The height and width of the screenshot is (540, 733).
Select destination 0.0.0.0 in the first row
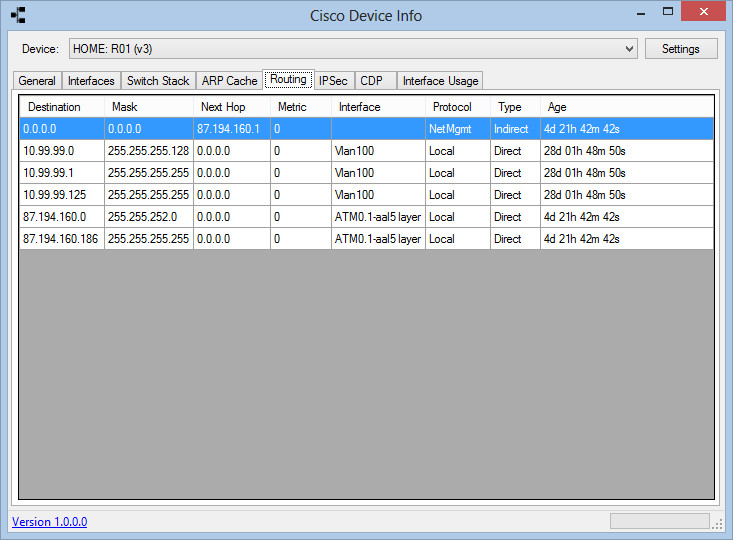[x=62, y=129]
